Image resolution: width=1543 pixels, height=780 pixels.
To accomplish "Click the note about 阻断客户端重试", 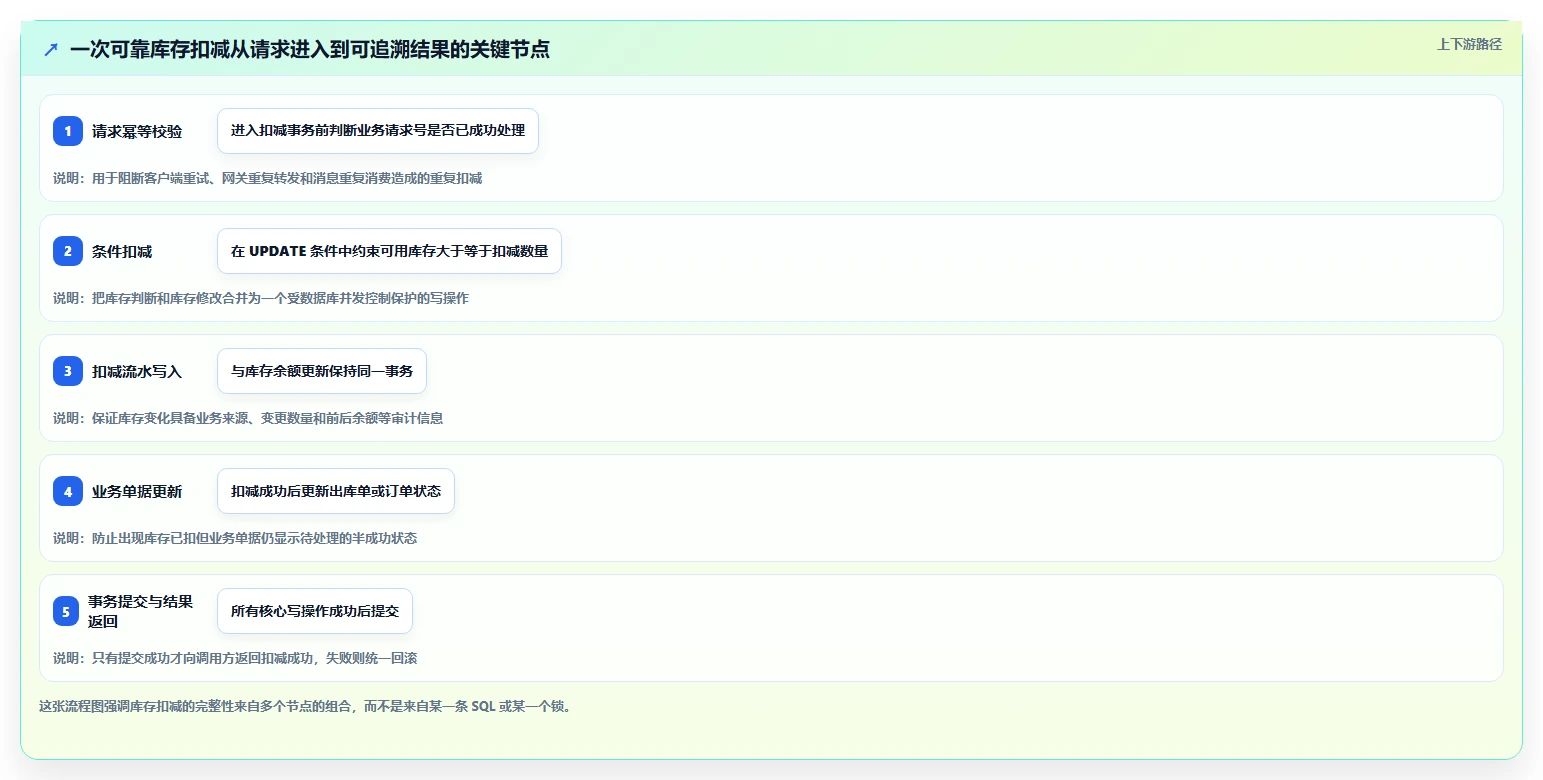I will click(x=268, y=178).
